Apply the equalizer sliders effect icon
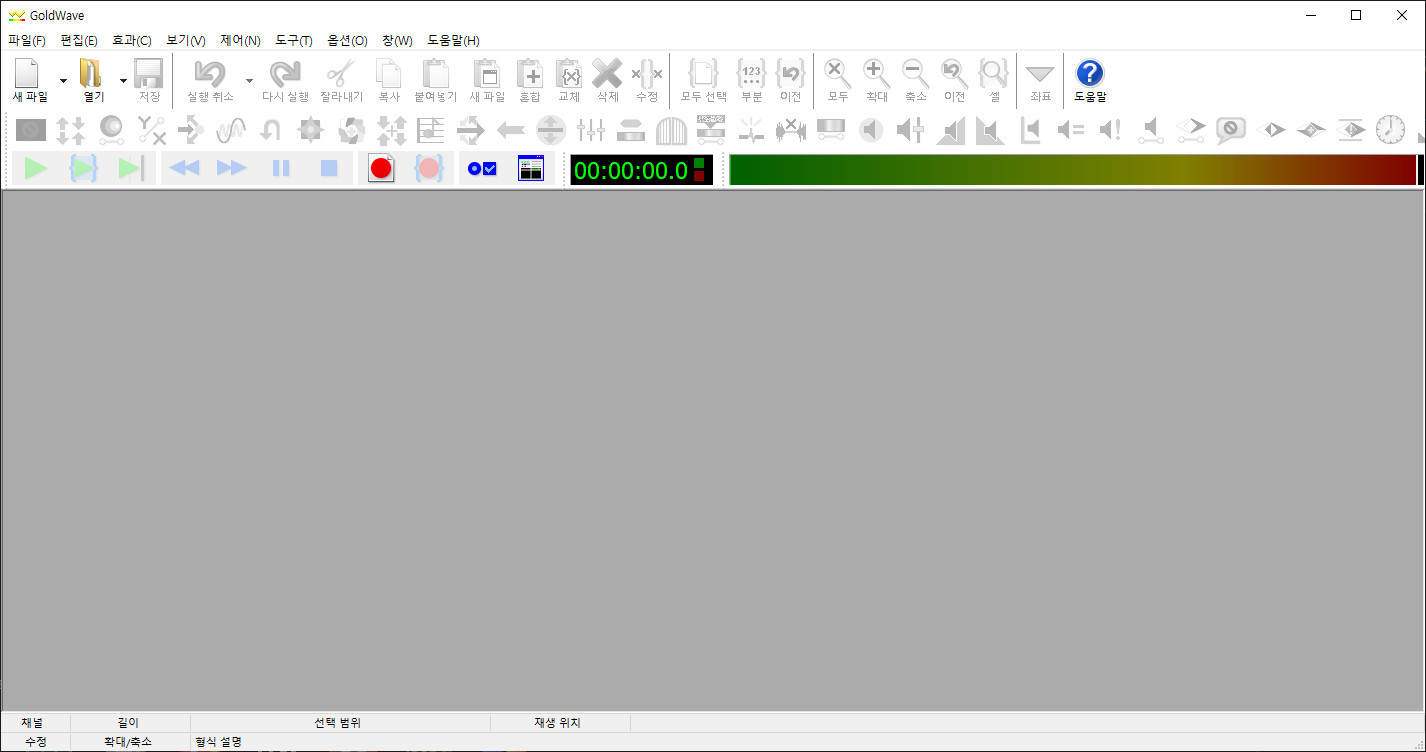 click(591, 129)
